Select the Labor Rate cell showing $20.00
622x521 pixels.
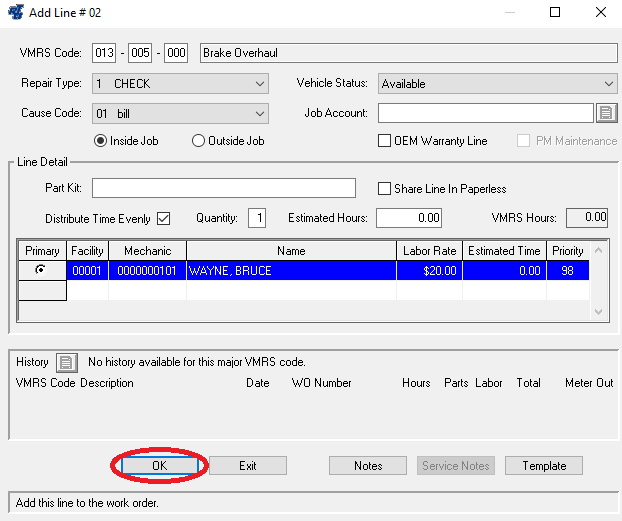(x=428, y=270)
